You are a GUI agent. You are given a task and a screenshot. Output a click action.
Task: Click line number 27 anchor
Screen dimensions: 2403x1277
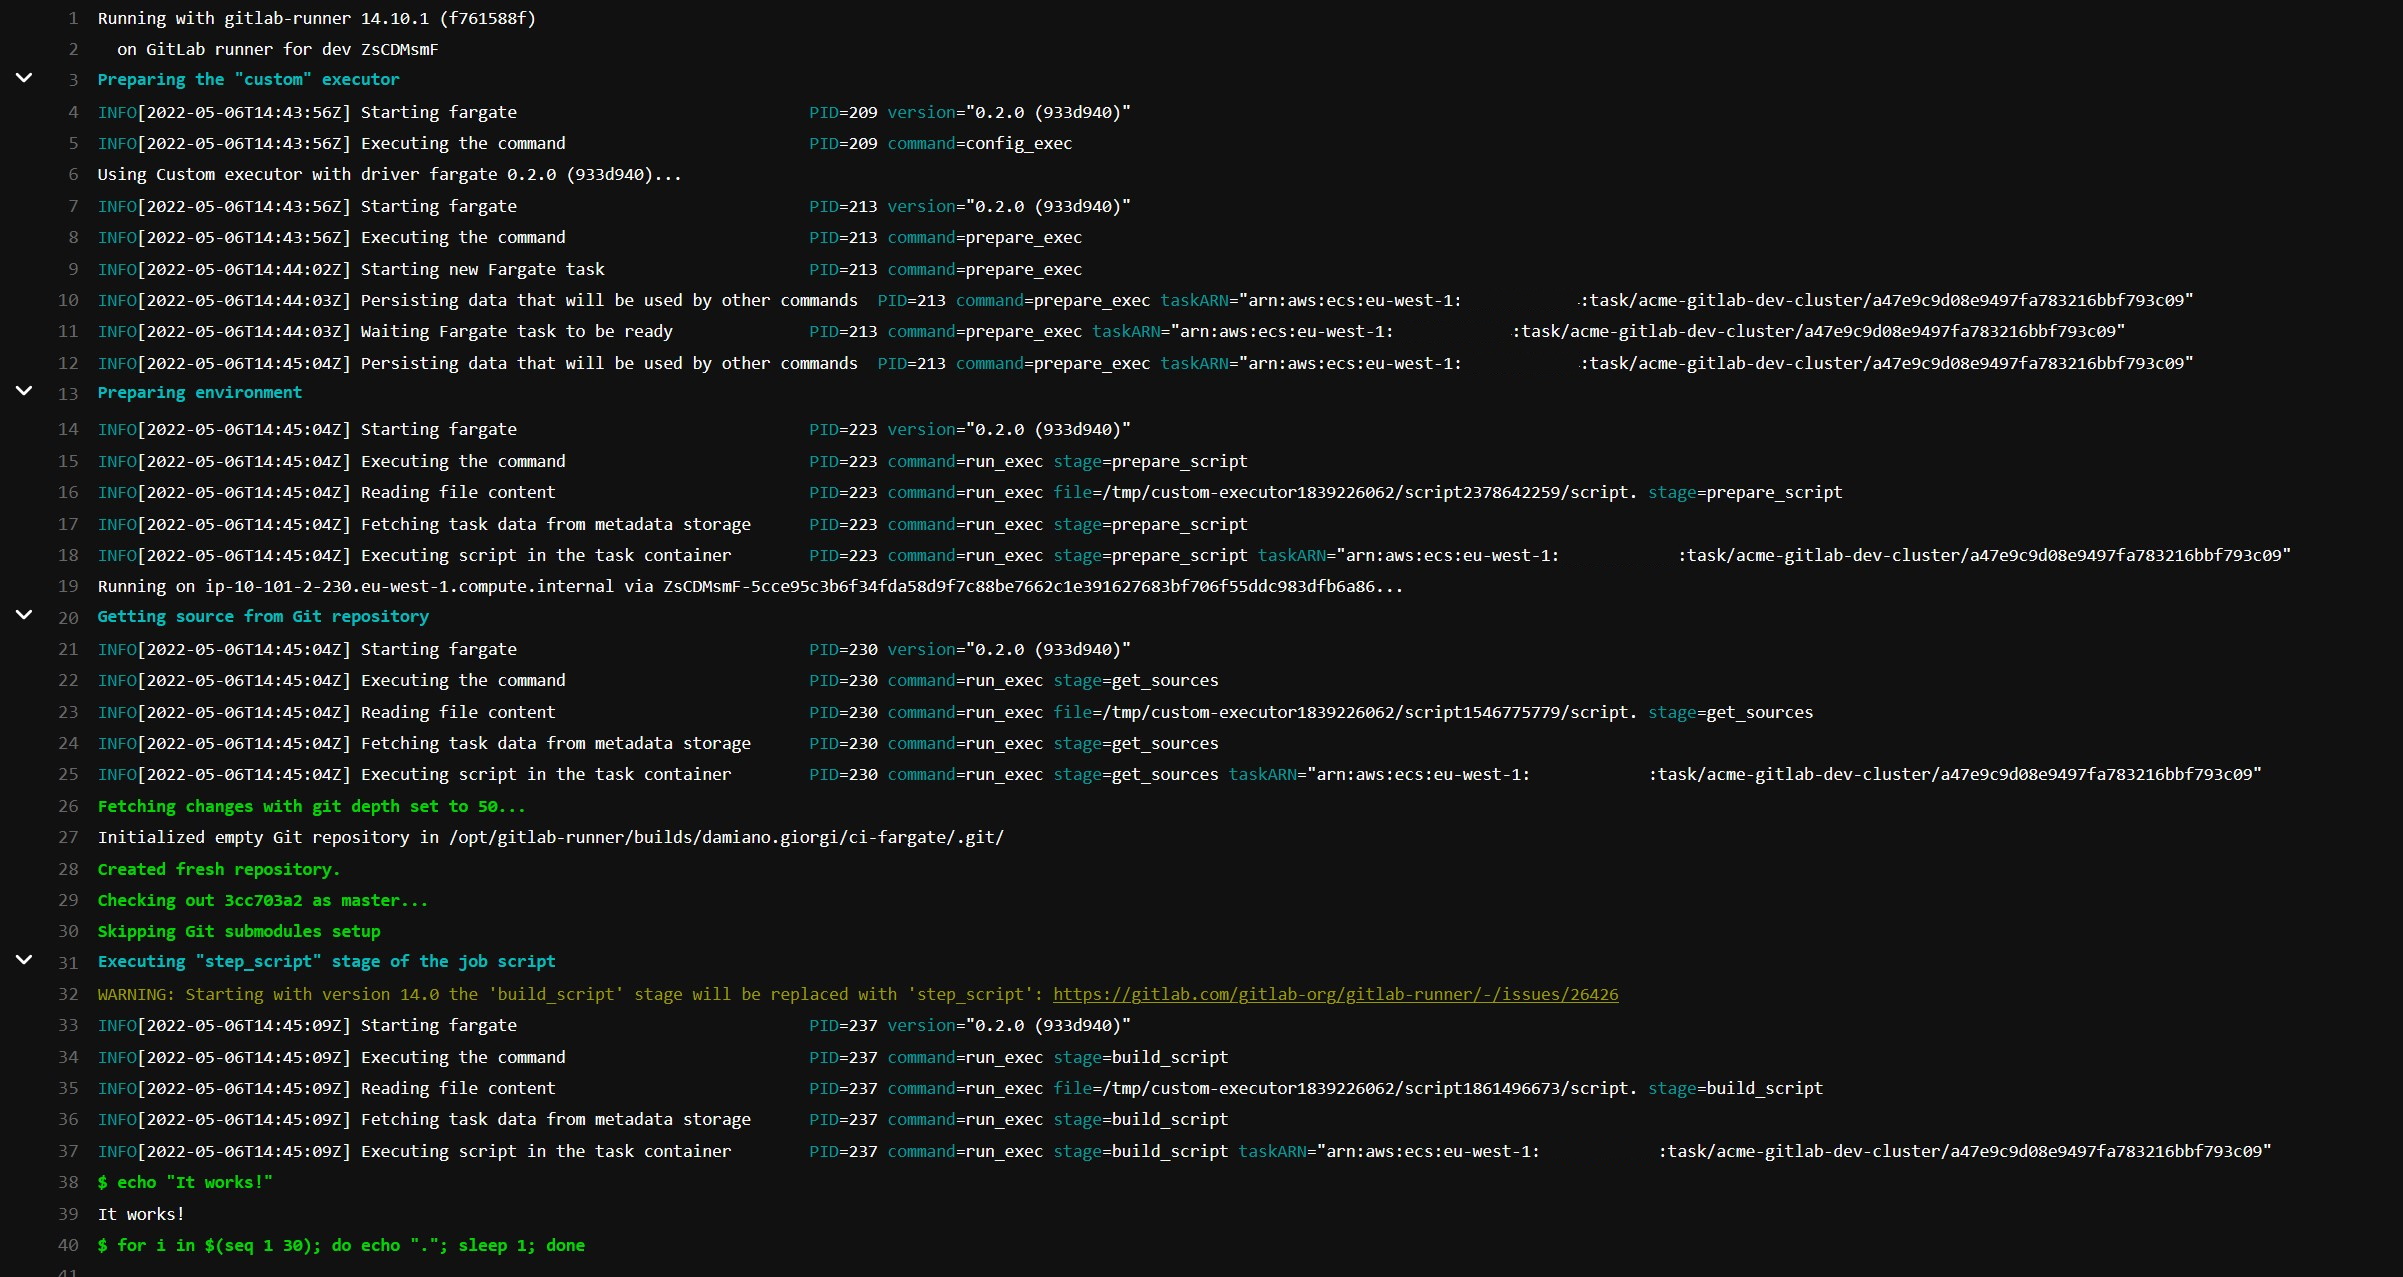pos(68,837)
